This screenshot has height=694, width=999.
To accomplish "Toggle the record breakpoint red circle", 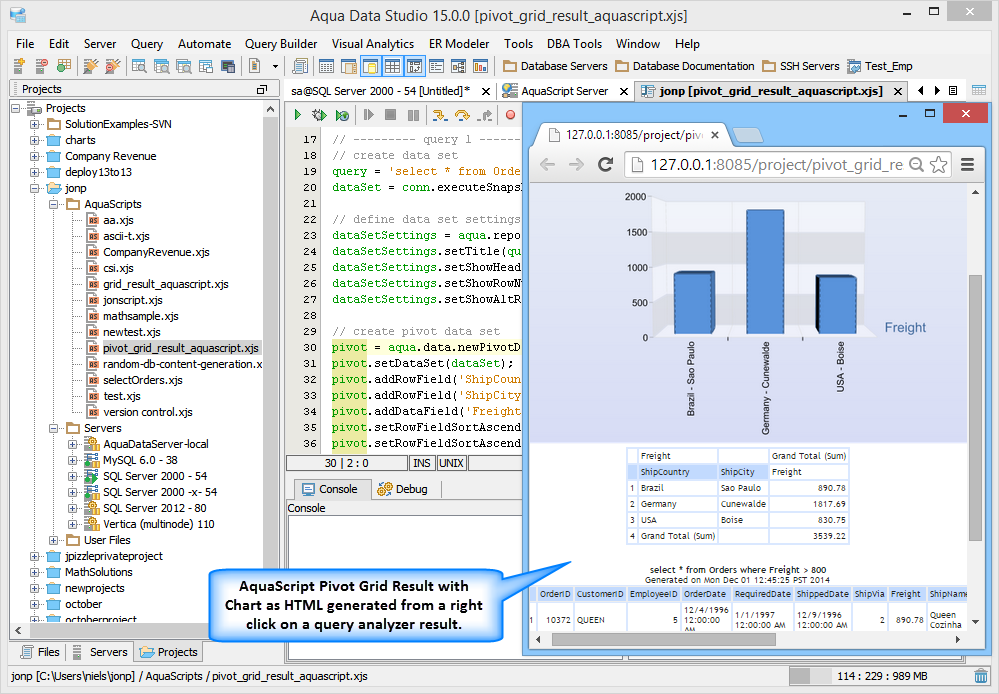I will tap(510, 115).
